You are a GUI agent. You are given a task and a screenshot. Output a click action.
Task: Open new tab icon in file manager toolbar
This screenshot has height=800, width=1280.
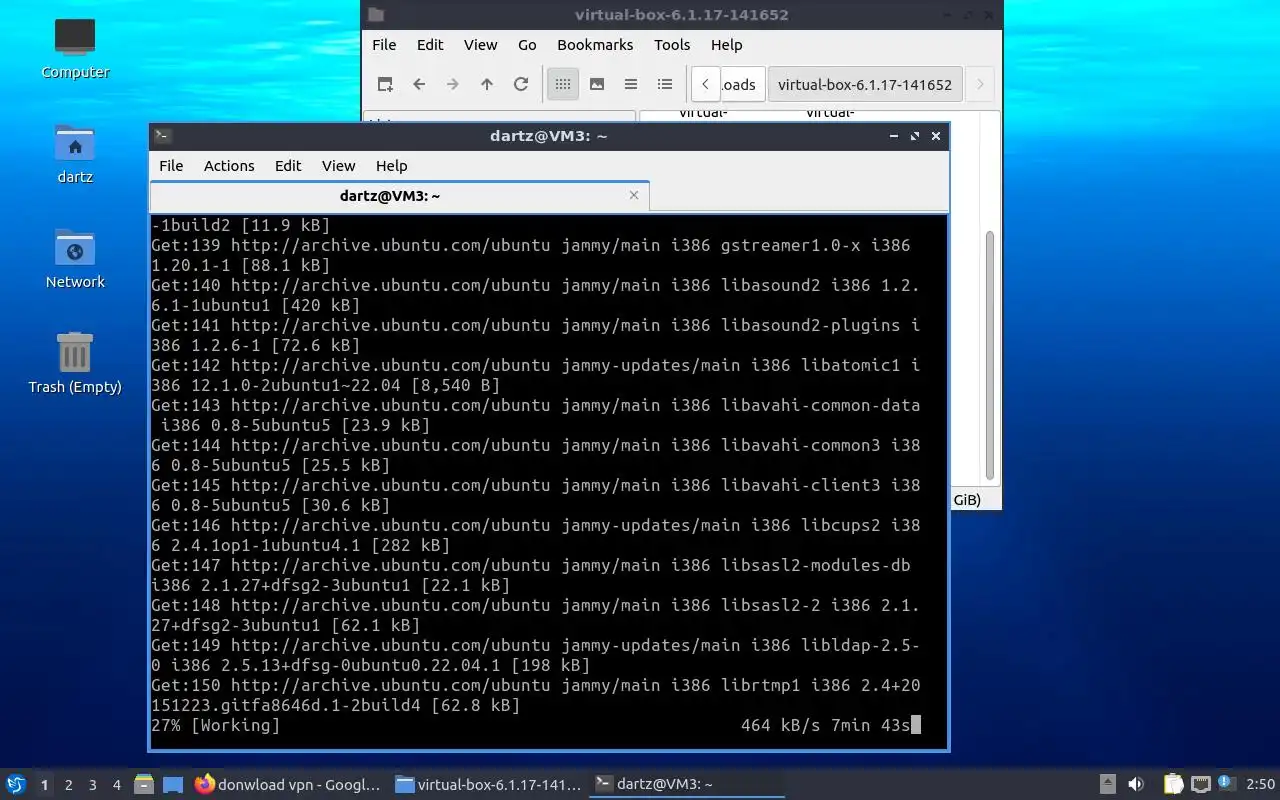[385, 84]
